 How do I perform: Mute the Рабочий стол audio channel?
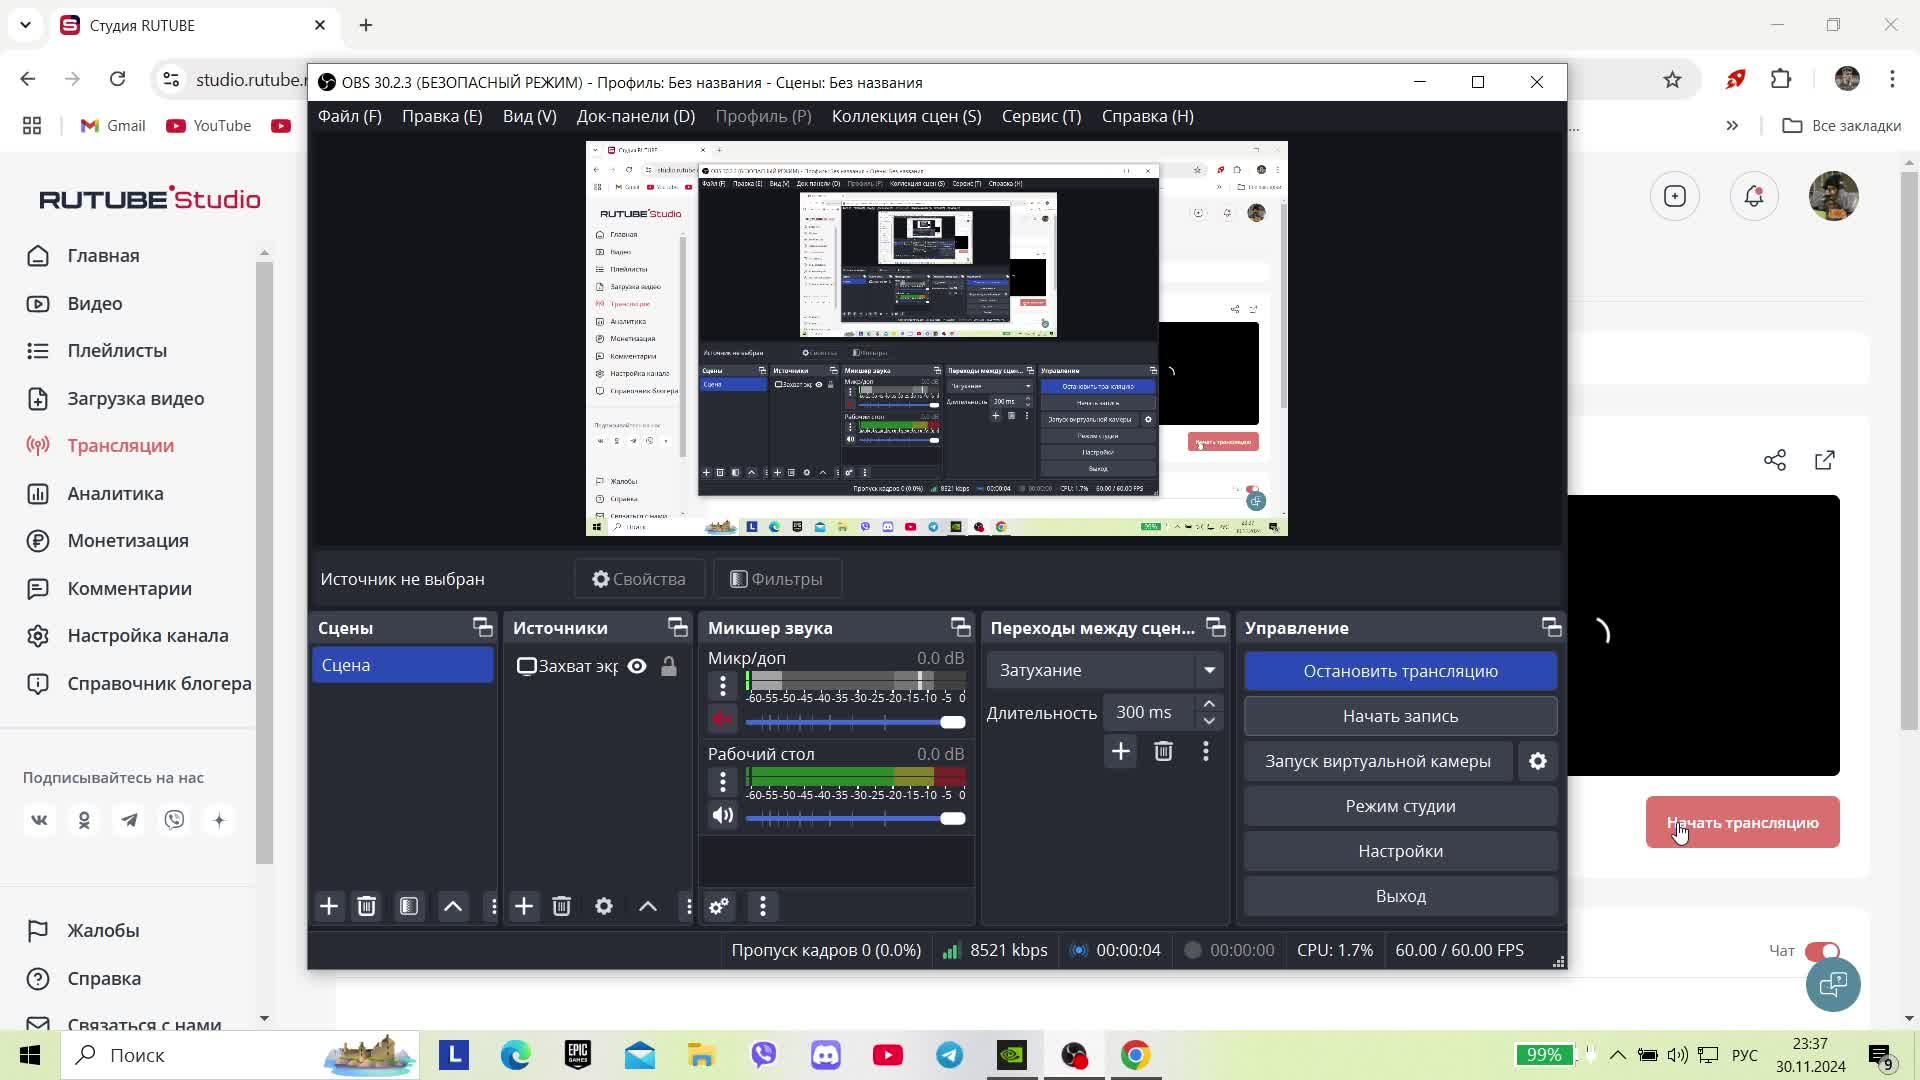pos(722,815)
